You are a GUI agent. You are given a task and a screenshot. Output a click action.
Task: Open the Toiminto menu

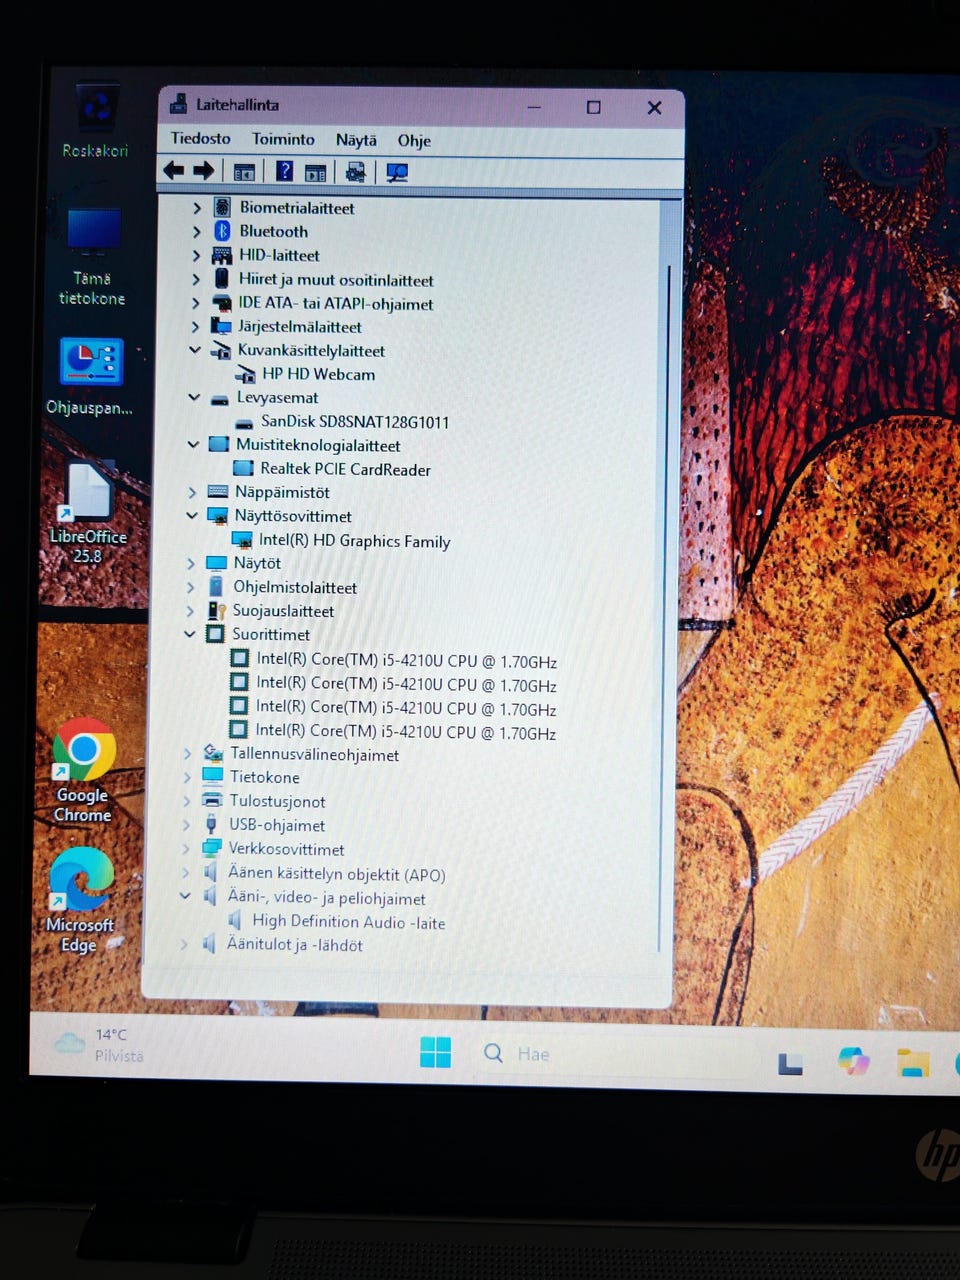pos(283,139)
